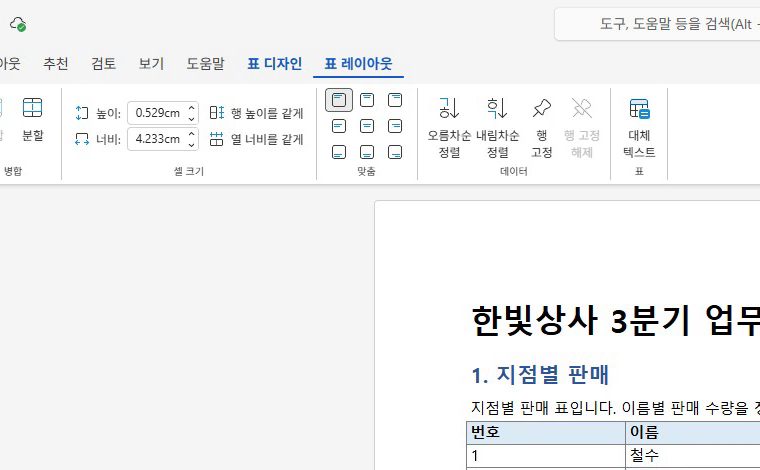
Task: Click the cloud save status icon
Action: pyautogui.click(x=18, y=24)
